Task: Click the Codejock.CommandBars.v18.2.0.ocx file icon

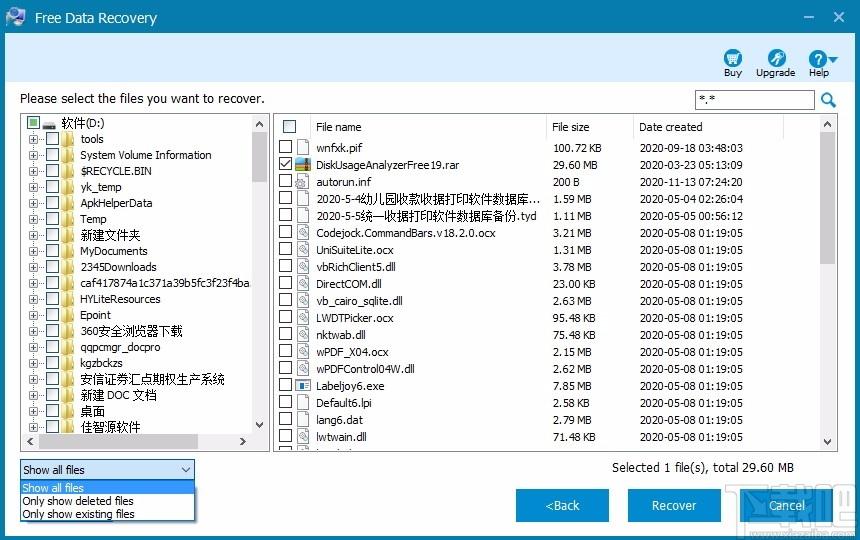Action: click(303, 232)
